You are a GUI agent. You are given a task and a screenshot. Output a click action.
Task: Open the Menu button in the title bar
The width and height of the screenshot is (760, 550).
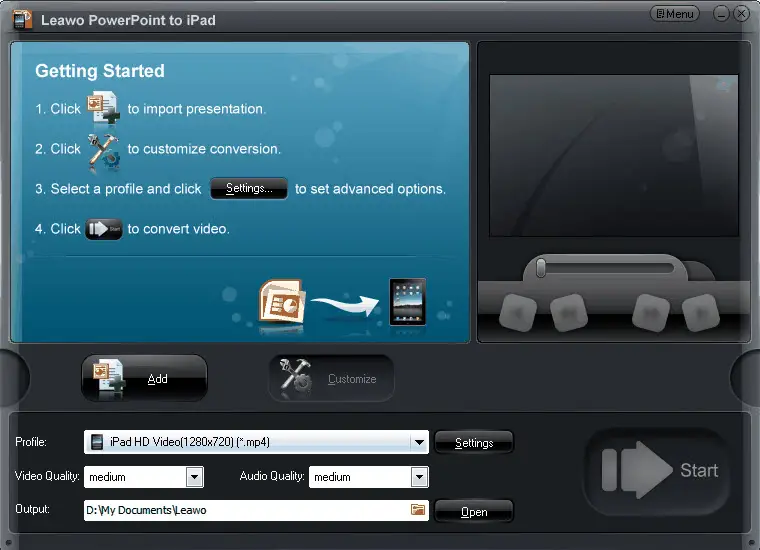(x=674, y=14)
